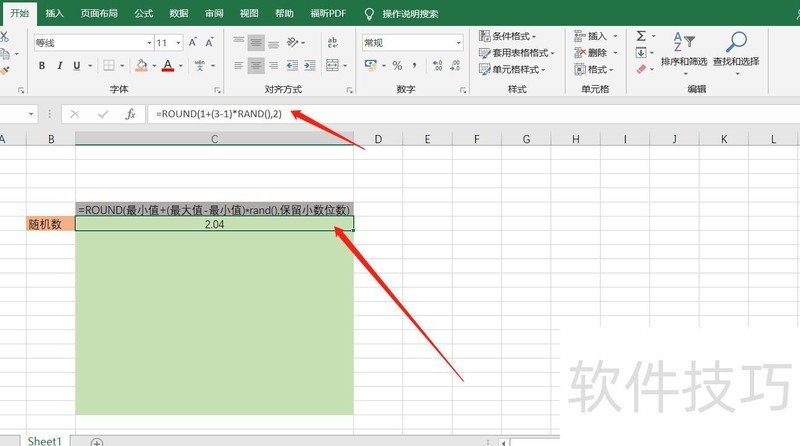Increase indent icon

pyautogui.click(x=310, y=65)
